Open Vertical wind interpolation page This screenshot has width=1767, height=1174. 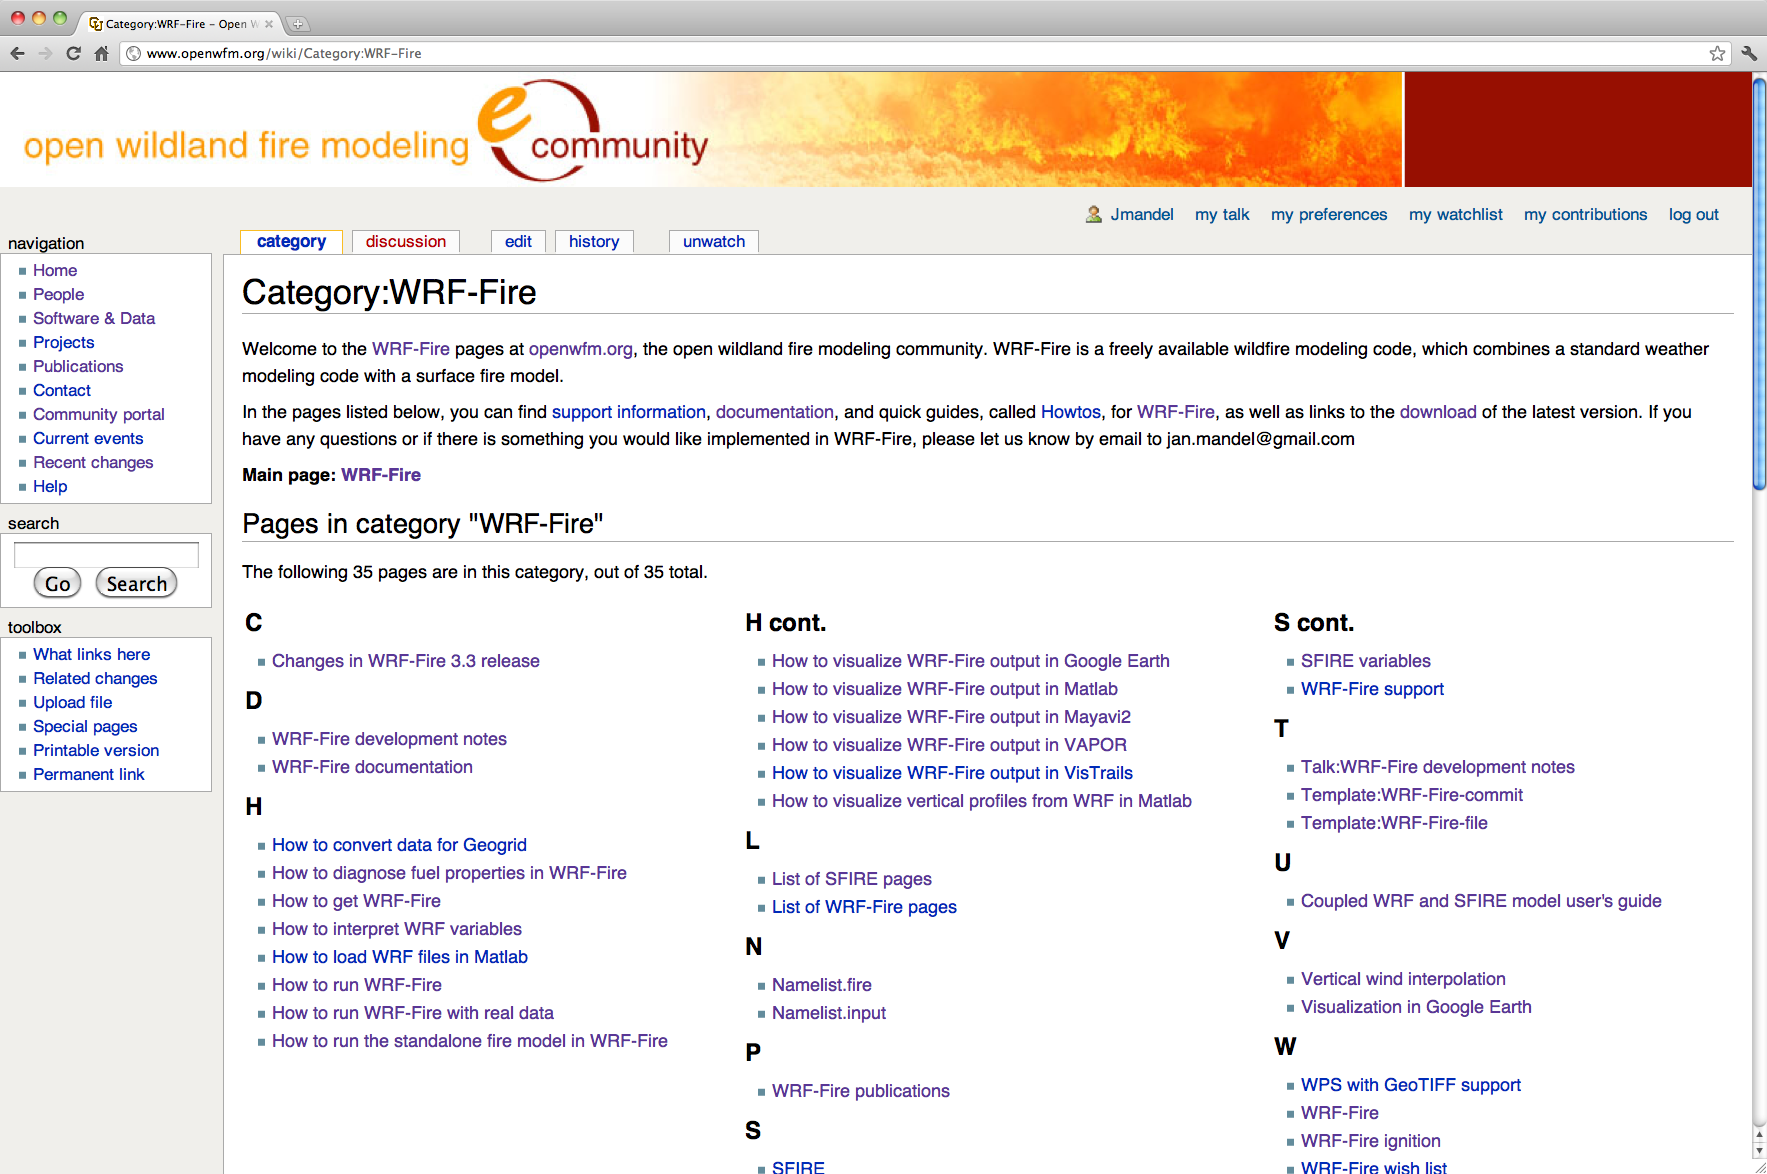click(1403, 979)
